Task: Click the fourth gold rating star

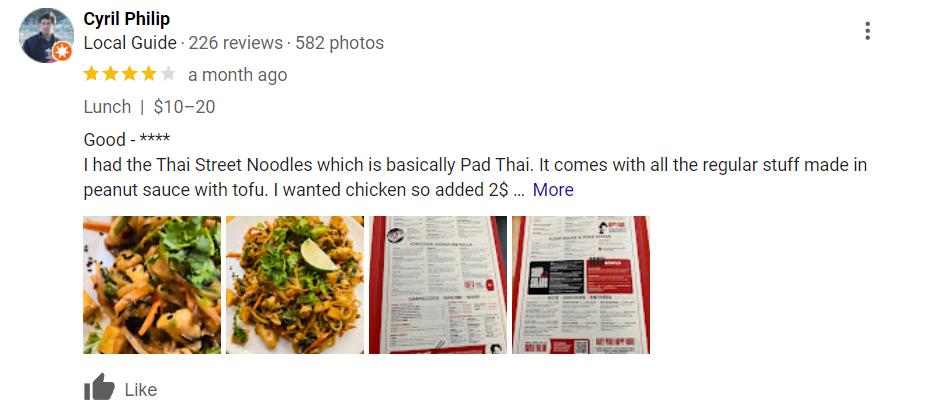Action: (x=149, y=74)
